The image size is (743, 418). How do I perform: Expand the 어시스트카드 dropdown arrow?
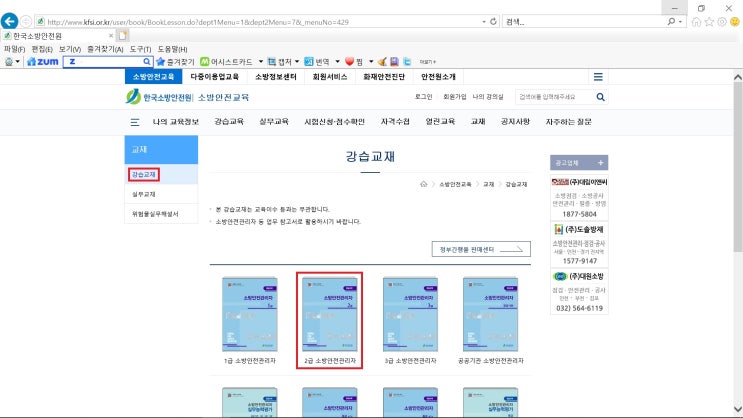coord(261,62)
